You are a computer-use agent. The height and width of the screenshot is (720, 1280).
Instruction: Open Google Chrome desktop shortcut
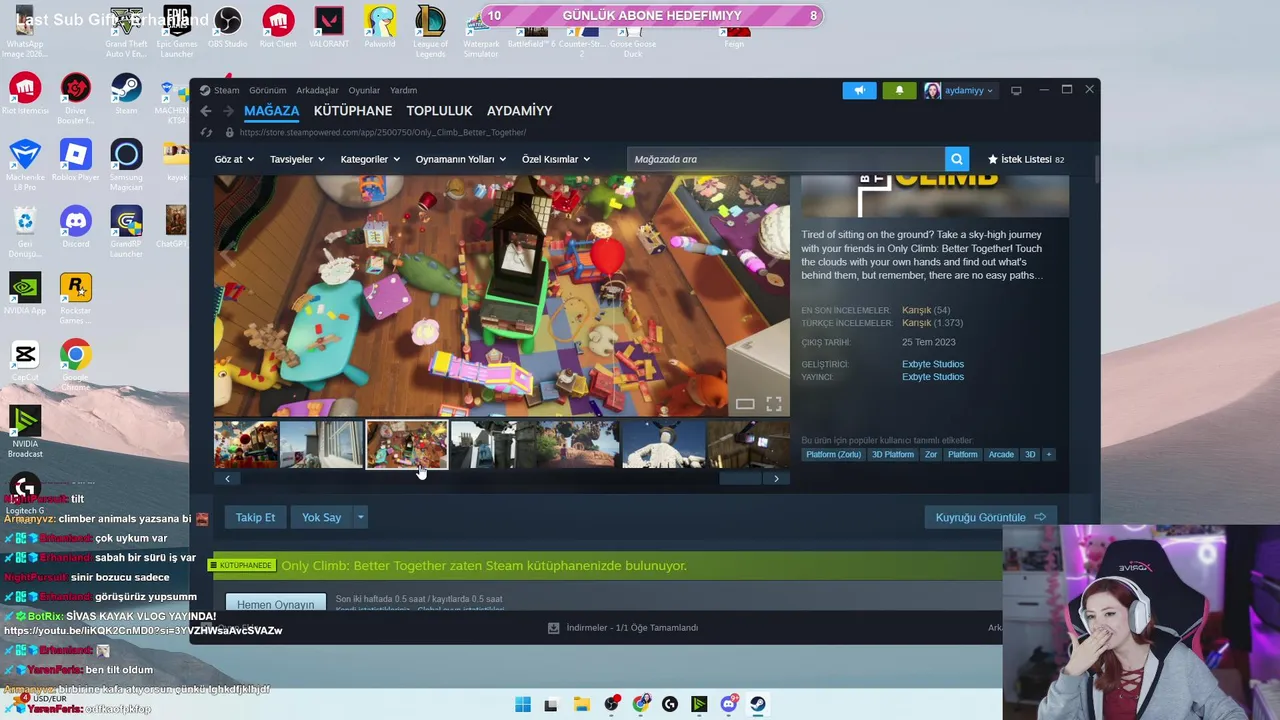(x=75, y=362)
